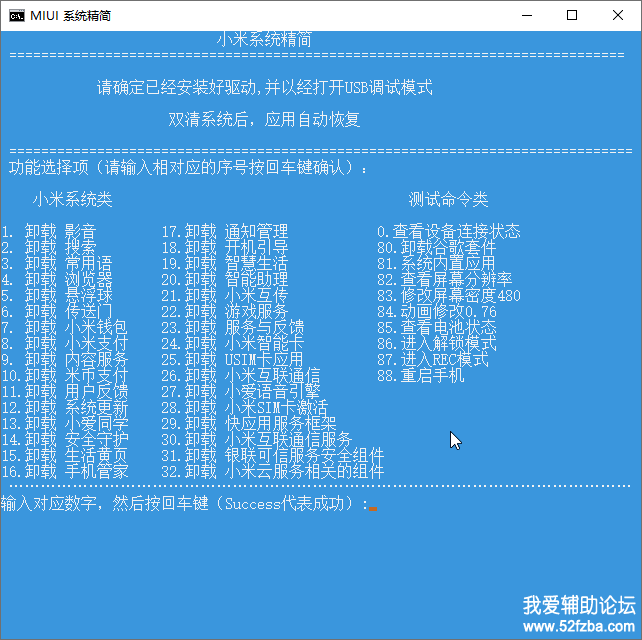Click the window title 'MIUI 系统精简'
This screenshot has width=642, height=640.
[70, 16]
